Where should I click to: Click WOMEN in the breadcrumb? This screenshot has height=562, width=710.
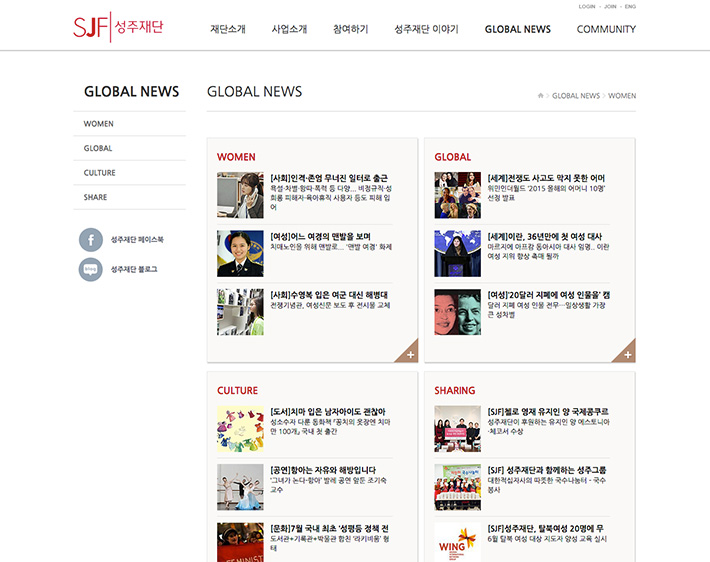622,96
